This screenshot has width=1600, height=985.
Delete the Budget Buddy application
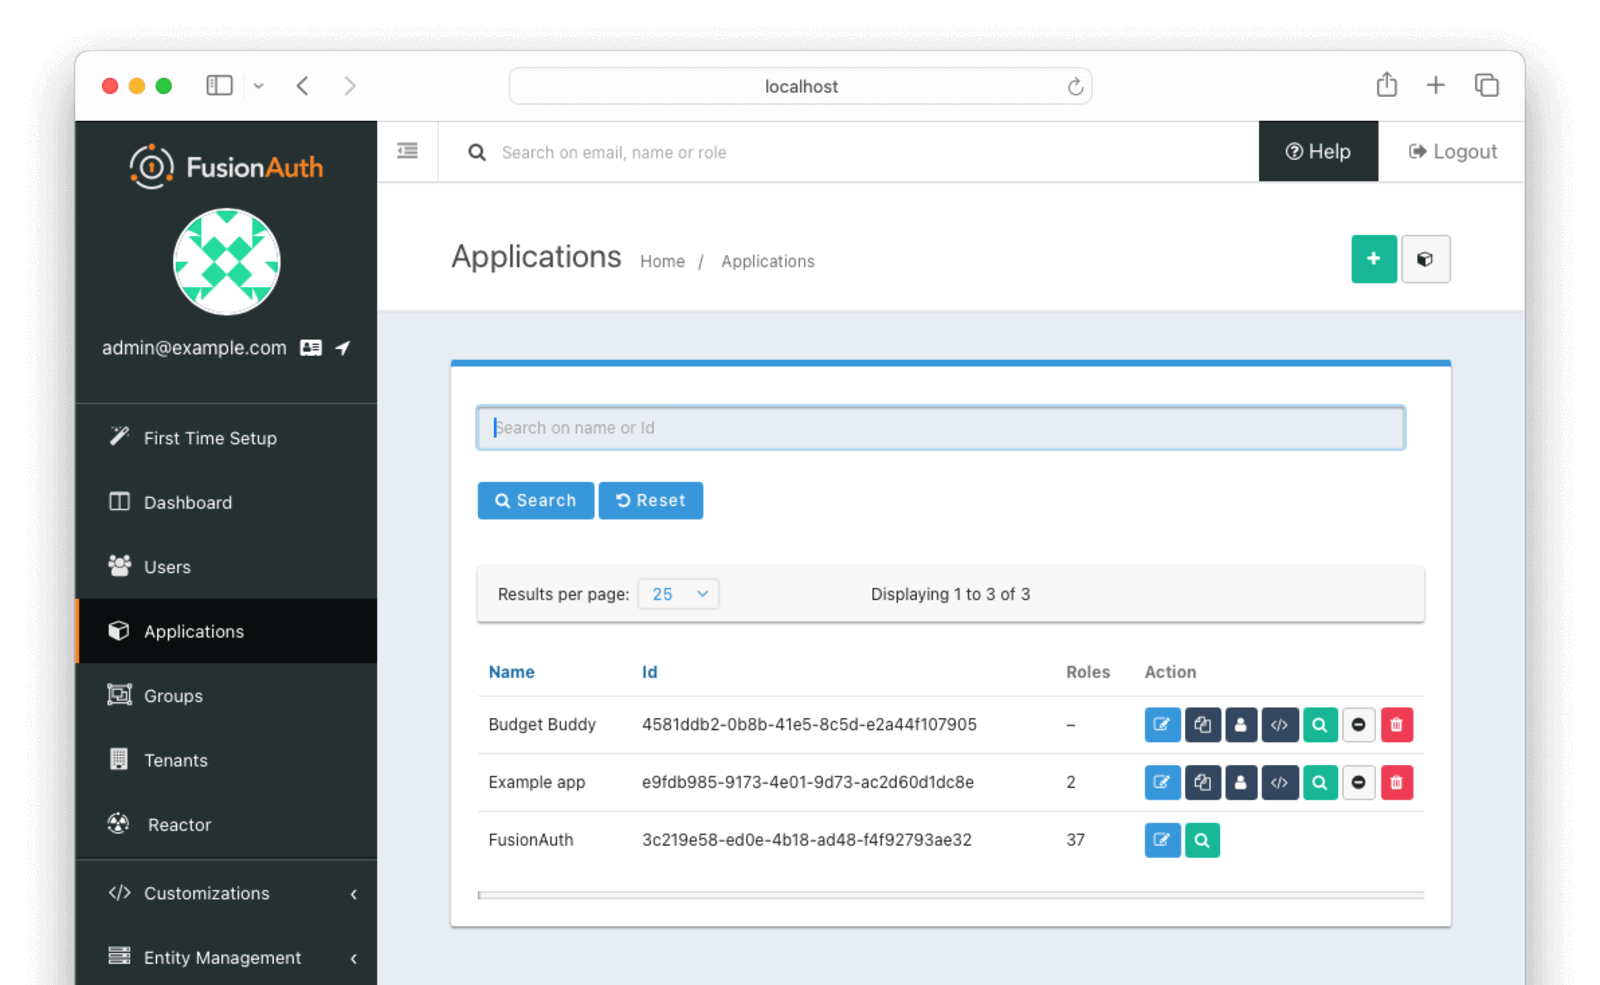pyautogui.click(x=1397, y=725)
